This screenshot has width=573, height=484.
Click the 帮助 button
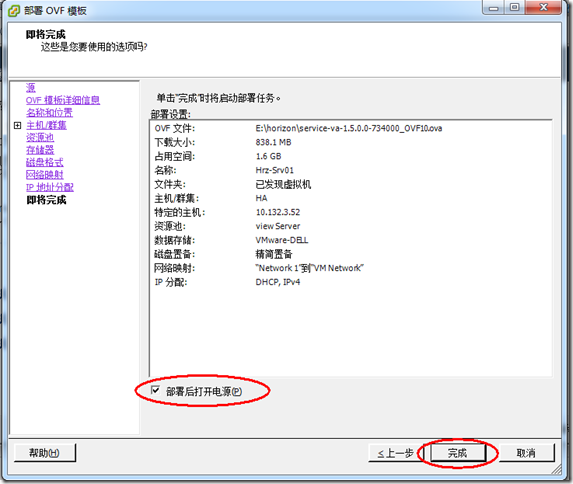pyautogui.click(x=45, y=453)
